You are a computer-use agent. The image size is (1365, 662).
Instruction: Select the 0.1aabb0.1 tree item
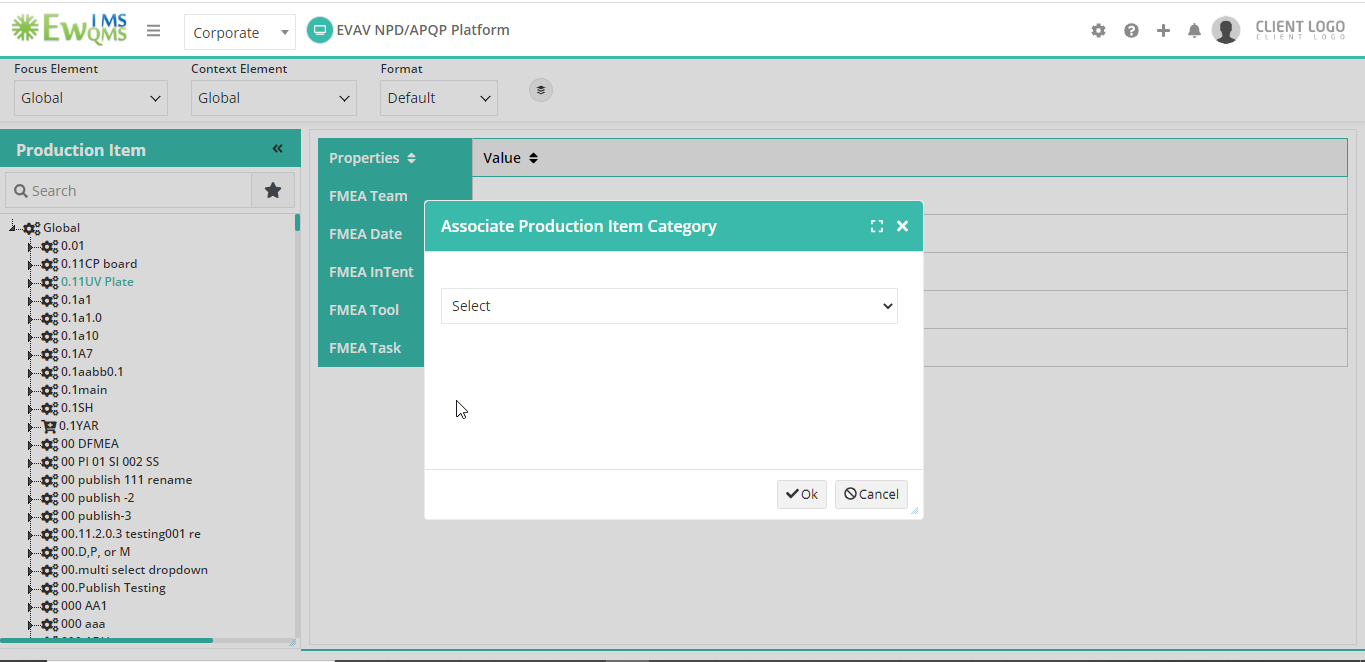coord(92,372)
